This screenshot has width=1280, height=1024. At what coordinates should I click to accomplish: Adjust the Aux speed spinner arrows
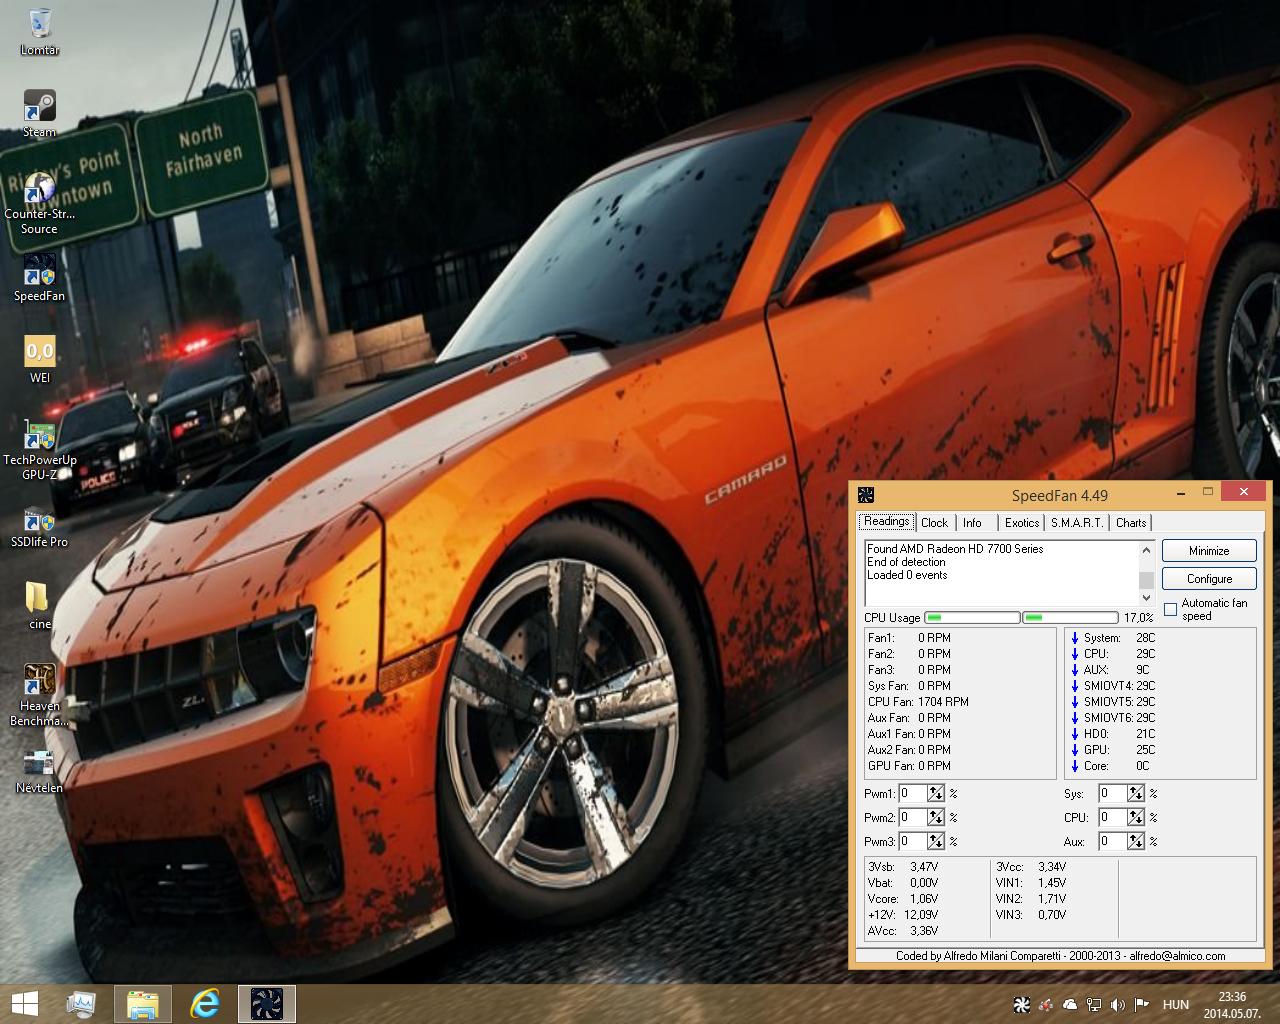point(1136,842)
